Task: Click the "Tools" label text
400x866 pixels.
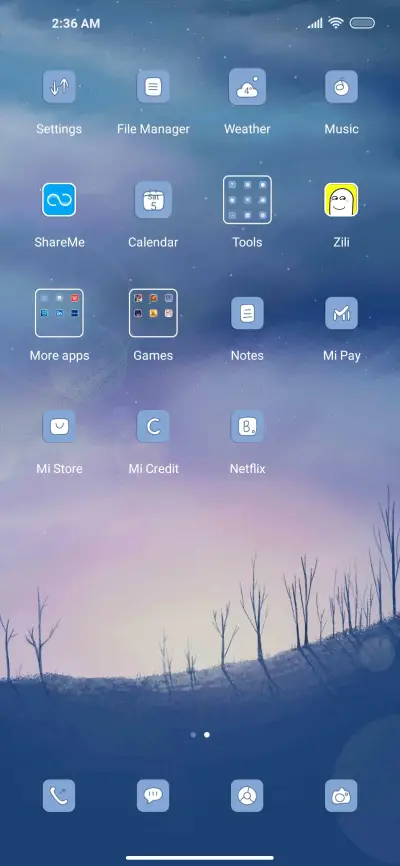Action: click(248, 242)
